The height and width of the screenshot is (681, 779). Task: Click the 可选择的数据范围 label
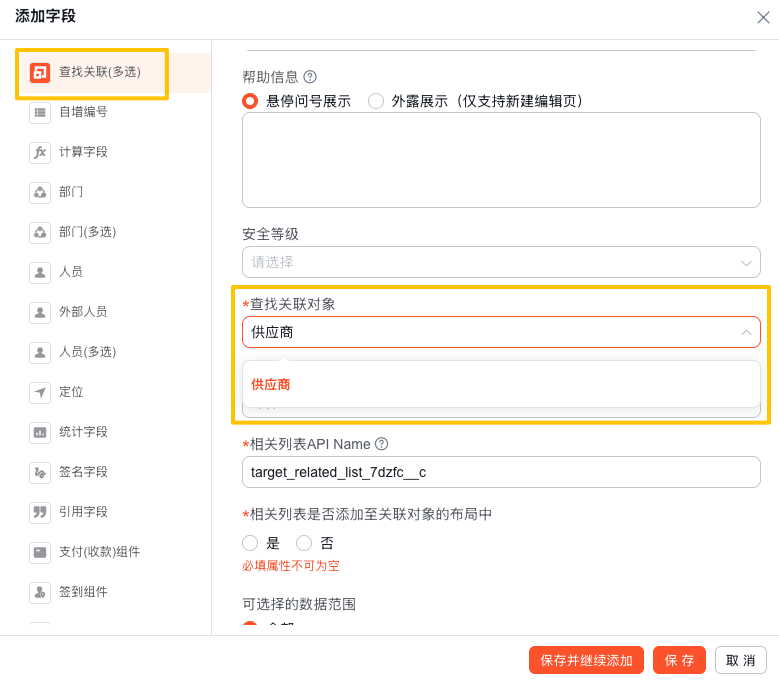coord(299,604)
